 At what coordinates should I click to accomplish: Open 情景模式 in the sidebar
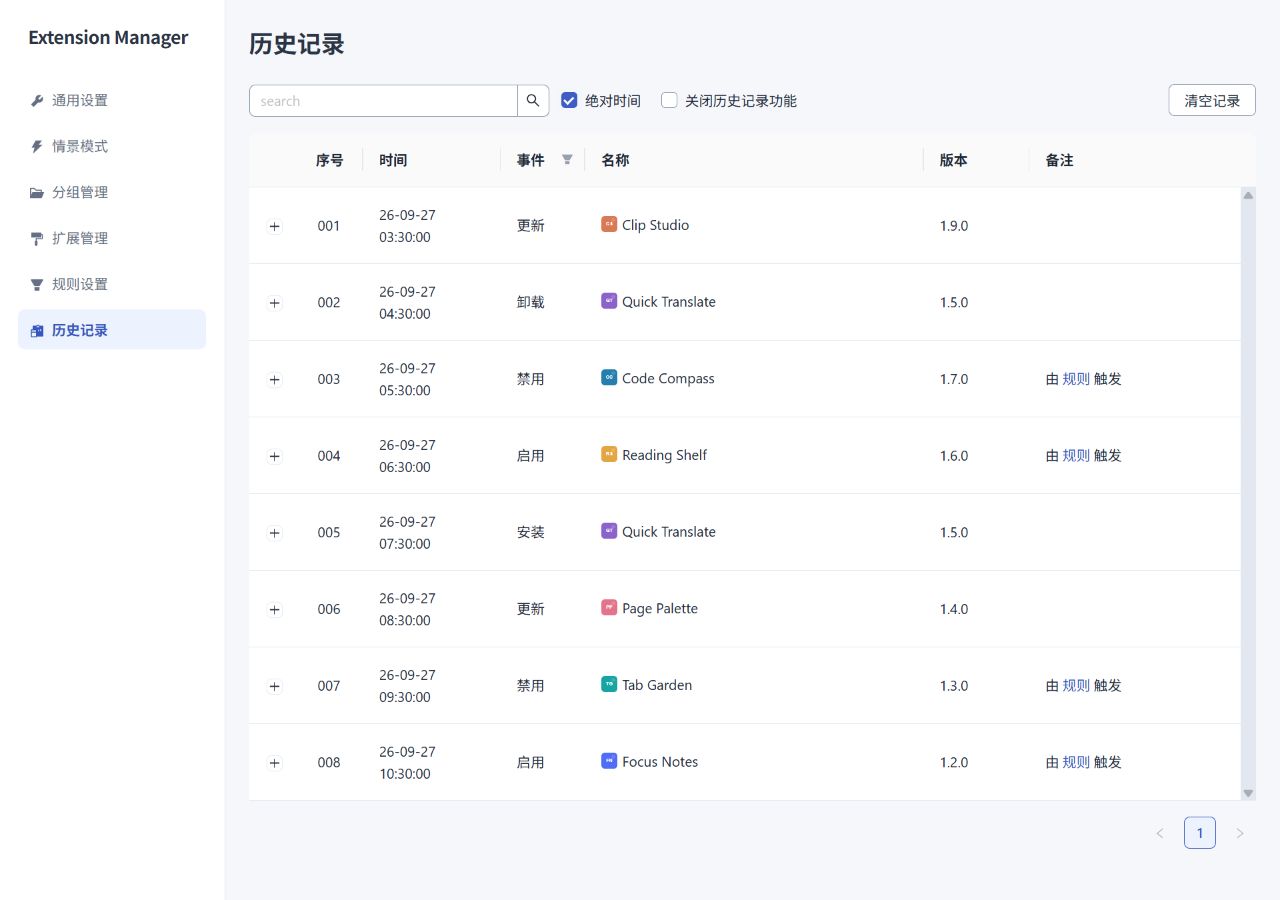(x=112, y=146)
